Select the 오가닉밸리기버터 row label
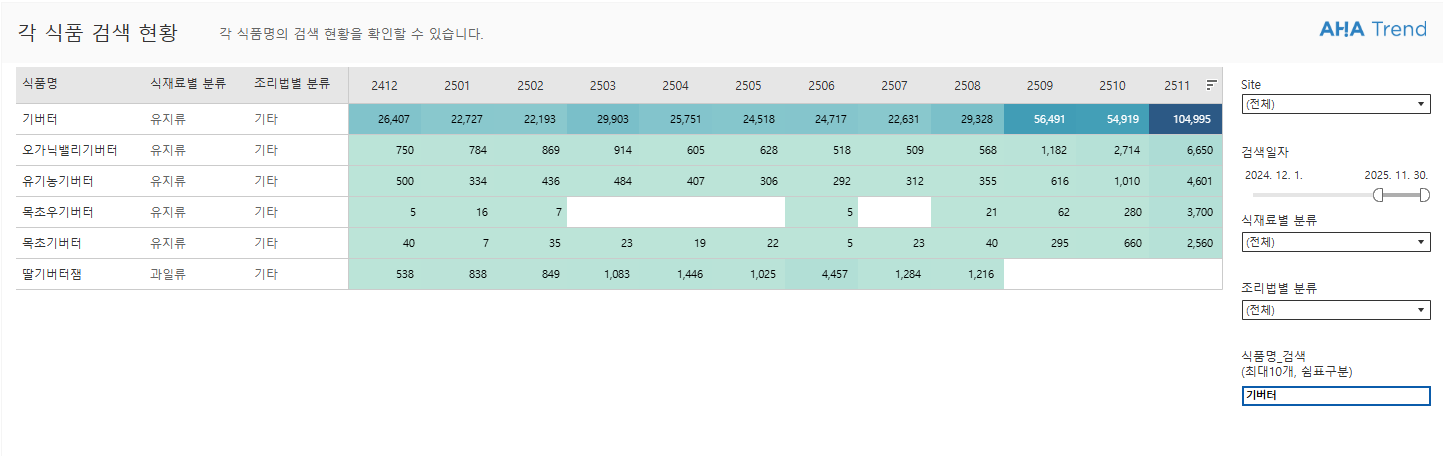1443x456 pixels. pyautogui.click(x=70, y=150)
